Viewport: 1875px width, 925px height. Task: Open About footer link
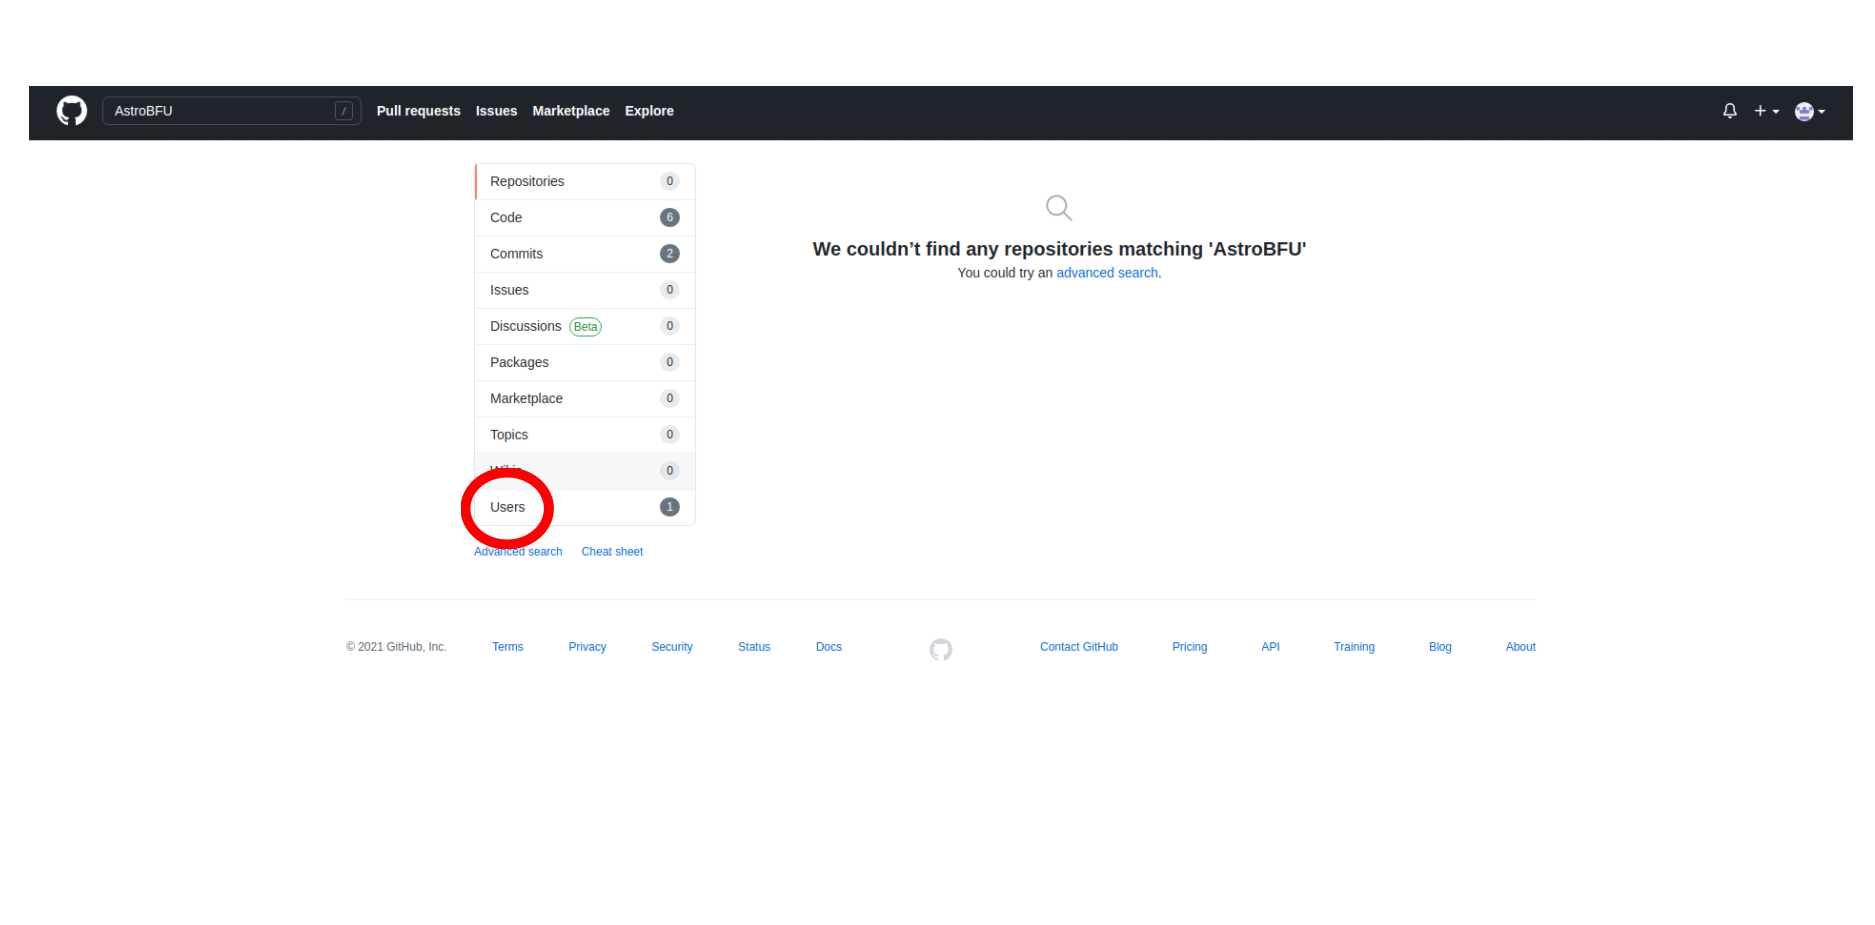[1520, 647]
